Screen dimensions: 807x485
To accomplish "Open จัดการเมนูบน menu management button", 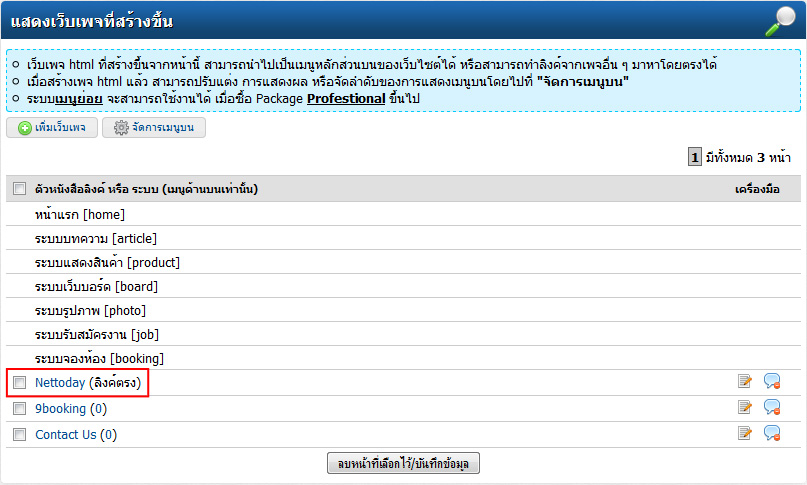I will 153,128.
